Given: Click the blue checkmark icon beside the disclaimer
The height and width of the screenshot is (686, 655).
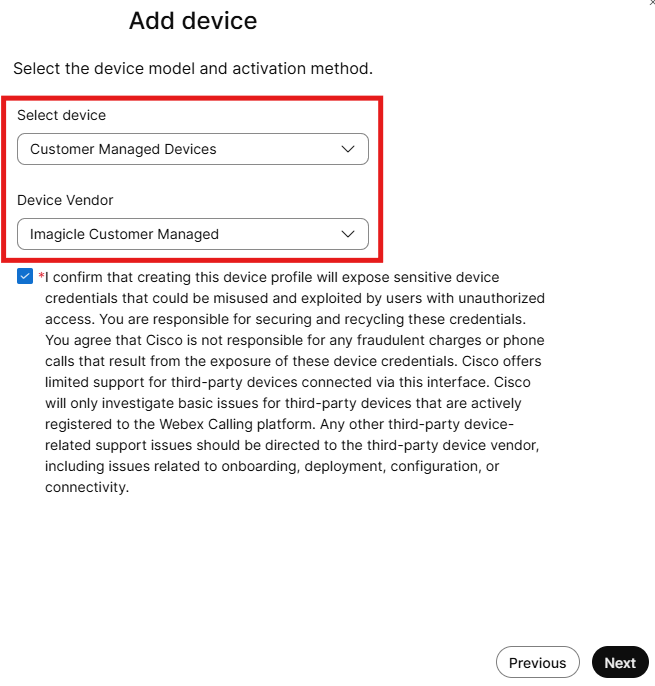Looking at the screenshot, I should click(25, 276).
